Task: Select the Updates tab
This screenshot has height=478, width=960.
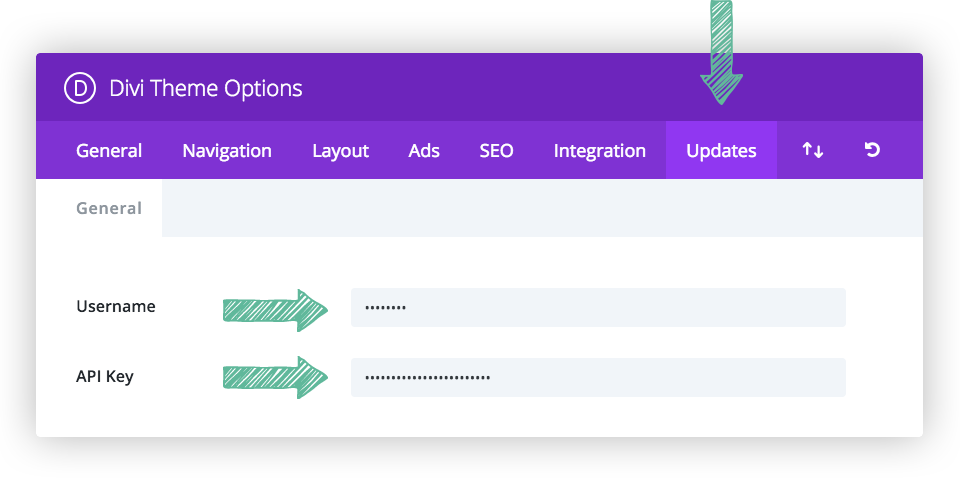Action: pos(721,151)
